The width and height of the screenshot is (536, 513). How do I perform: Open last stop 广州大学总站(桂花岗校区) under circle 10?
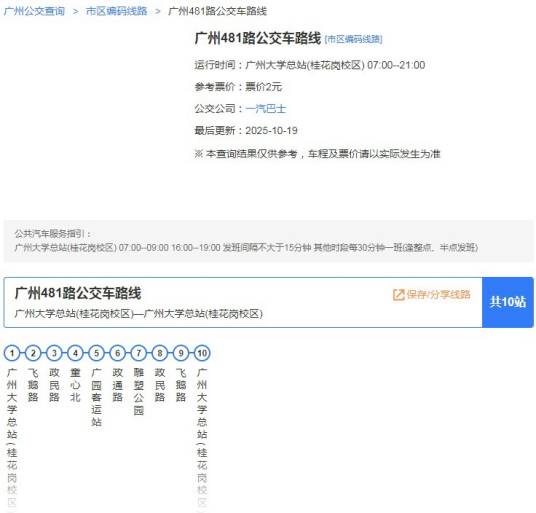(202, 439)
